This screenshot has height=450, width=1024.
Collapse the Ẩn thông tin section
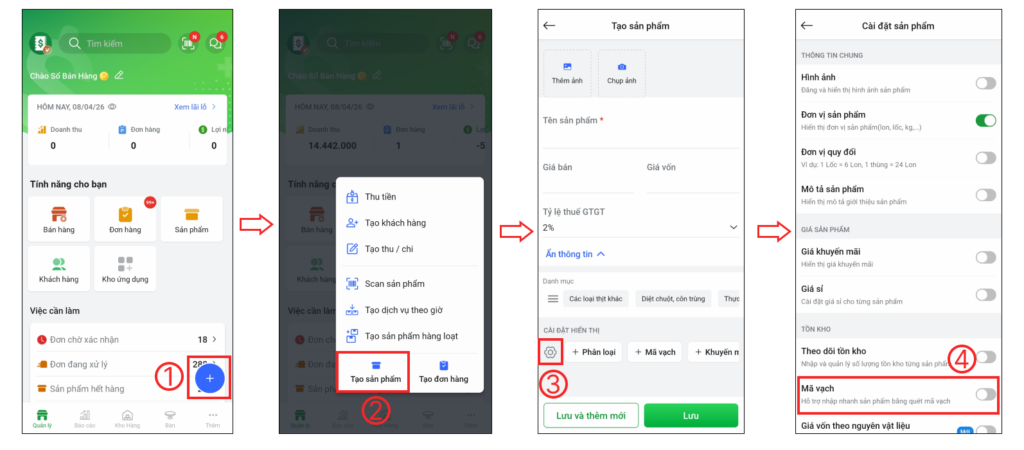574,254
